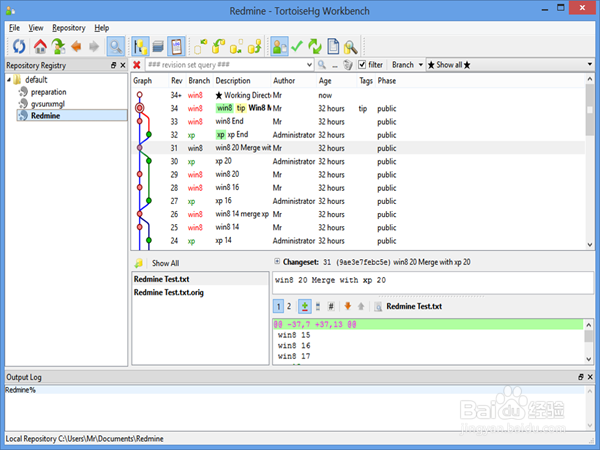This screenshot has height=450, width=600.
Task: Select the Working Directory revision 34+
Action: pyautogui.click(x=358, y=95)
